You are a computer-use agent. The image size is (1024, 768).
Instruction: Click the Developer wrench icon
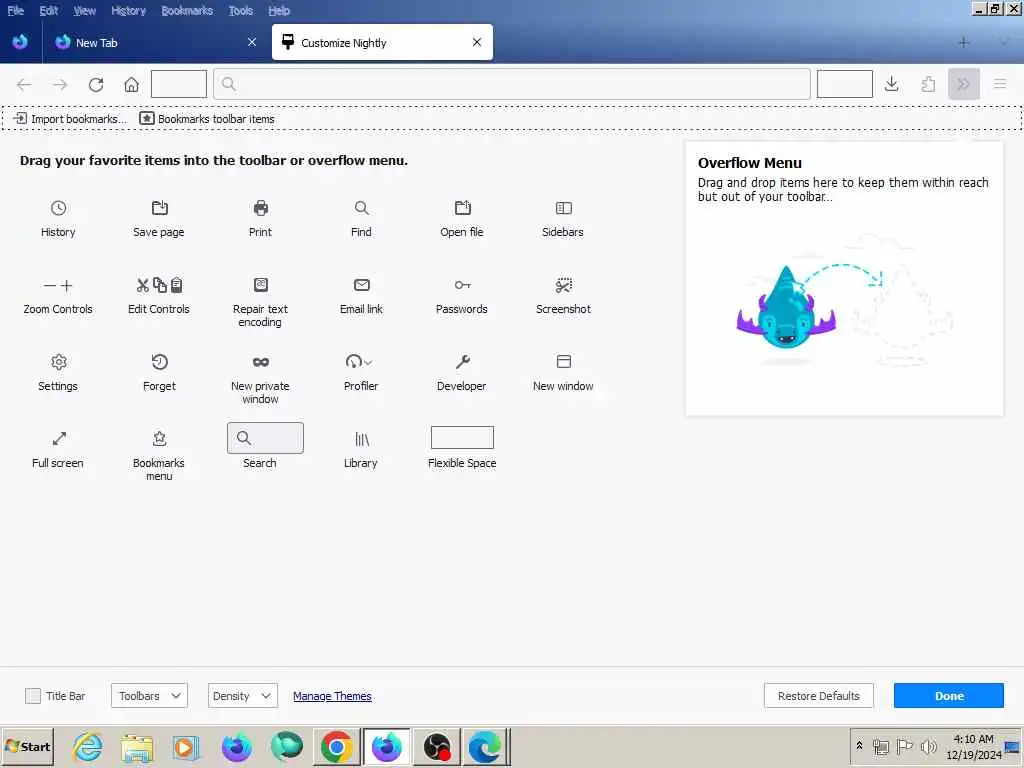462,362
